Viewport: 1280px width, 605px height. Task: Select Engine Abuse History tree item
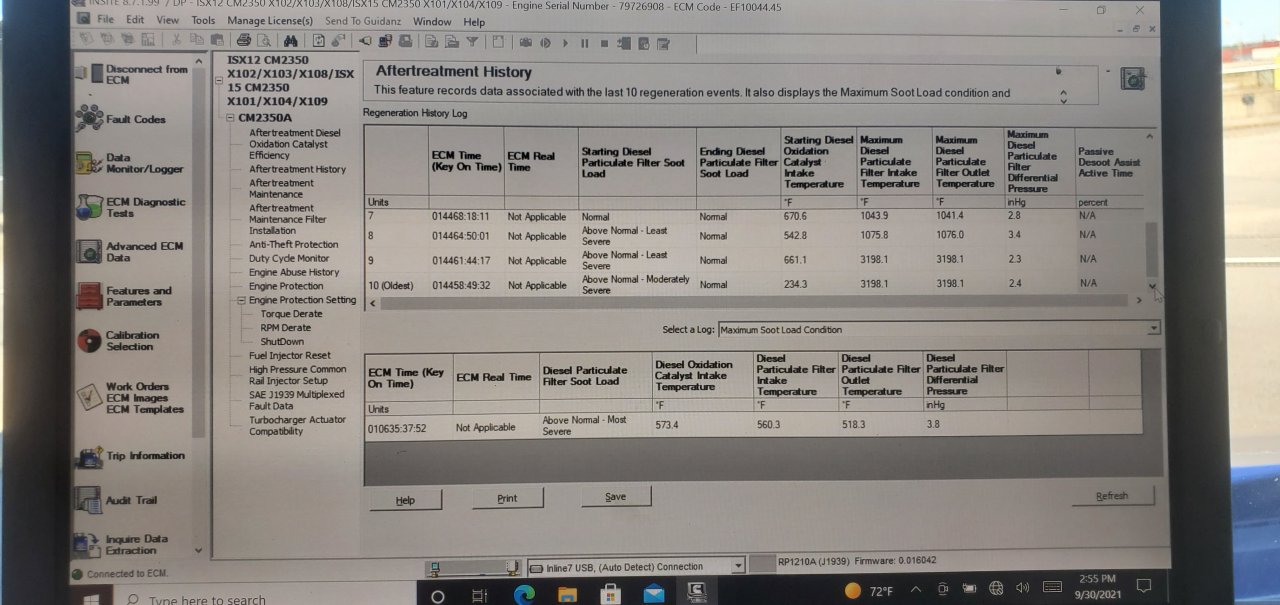click(294, 272)
